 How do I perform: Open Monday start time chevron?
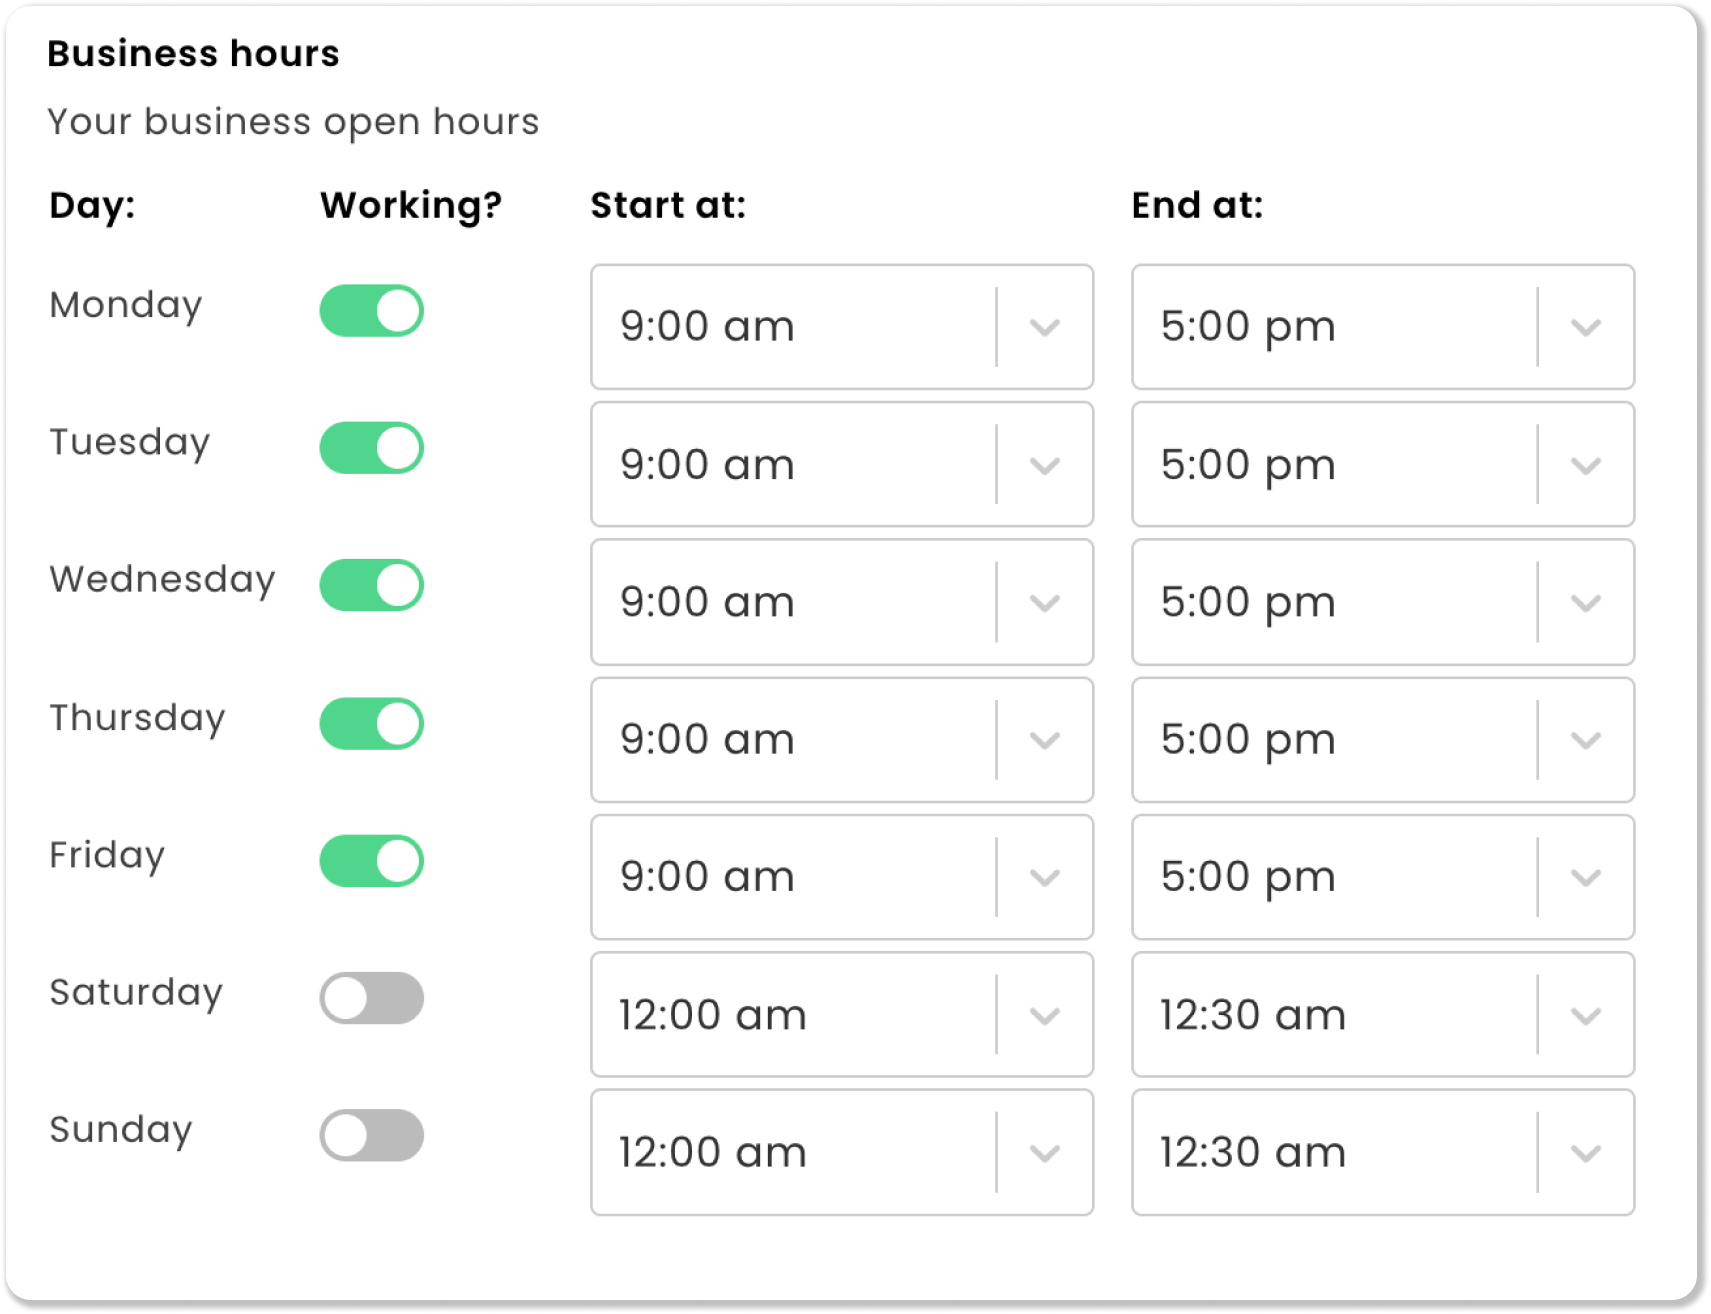tap(1045, 327)
